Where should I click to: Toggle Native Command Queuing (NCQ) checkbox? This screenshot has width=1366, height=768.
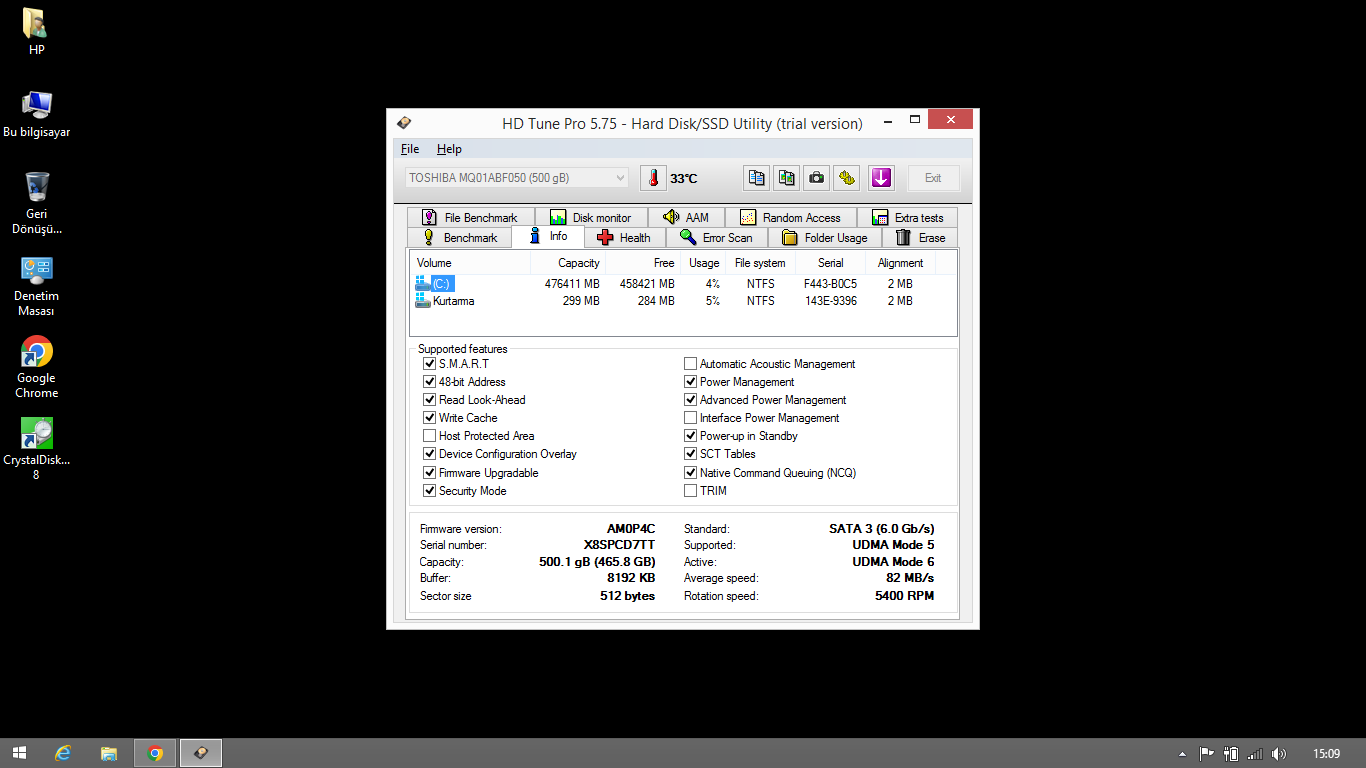pos(690,473)
